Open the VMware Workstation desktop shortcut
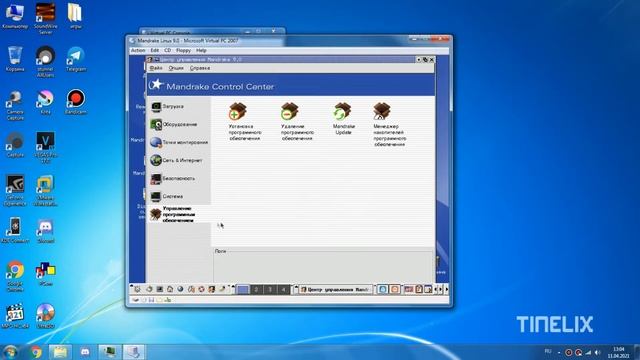 tap(45, 190)
